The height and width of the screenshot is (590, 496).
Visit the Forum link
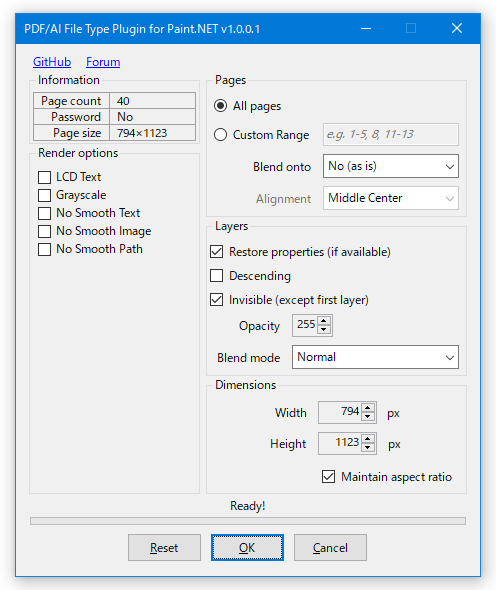point(103,62)
